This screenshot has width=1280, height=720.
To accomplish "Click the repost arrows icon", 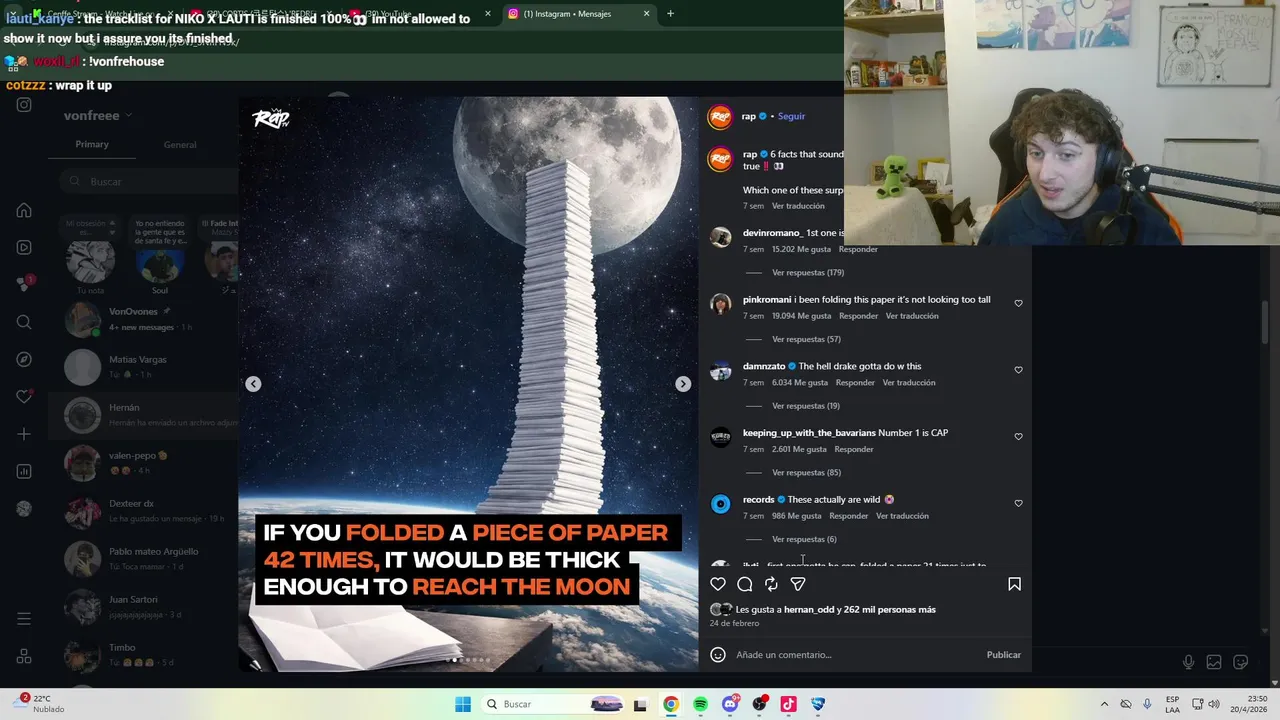I will coord(771,584).
